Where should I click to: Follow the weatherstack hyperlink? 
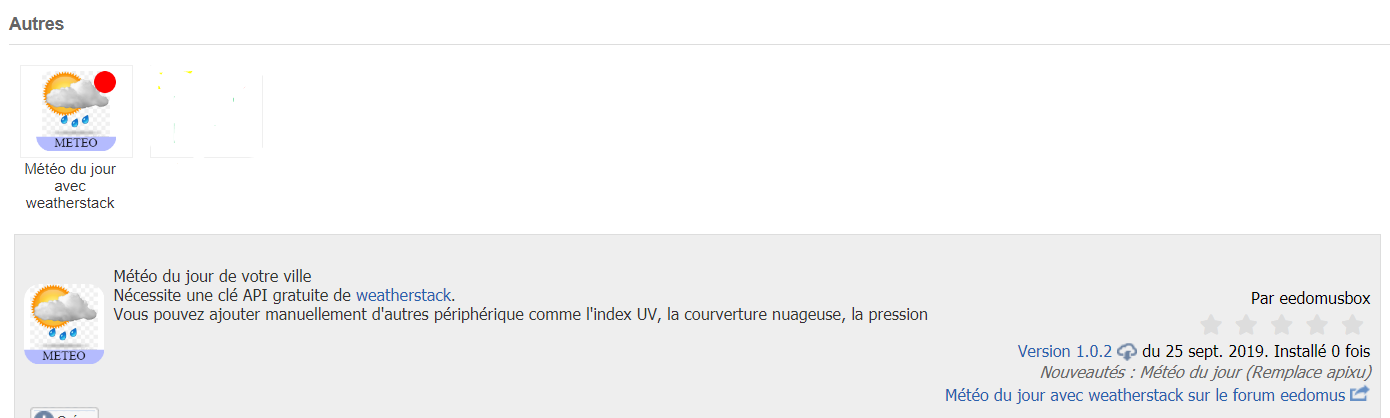pos(404,295)
